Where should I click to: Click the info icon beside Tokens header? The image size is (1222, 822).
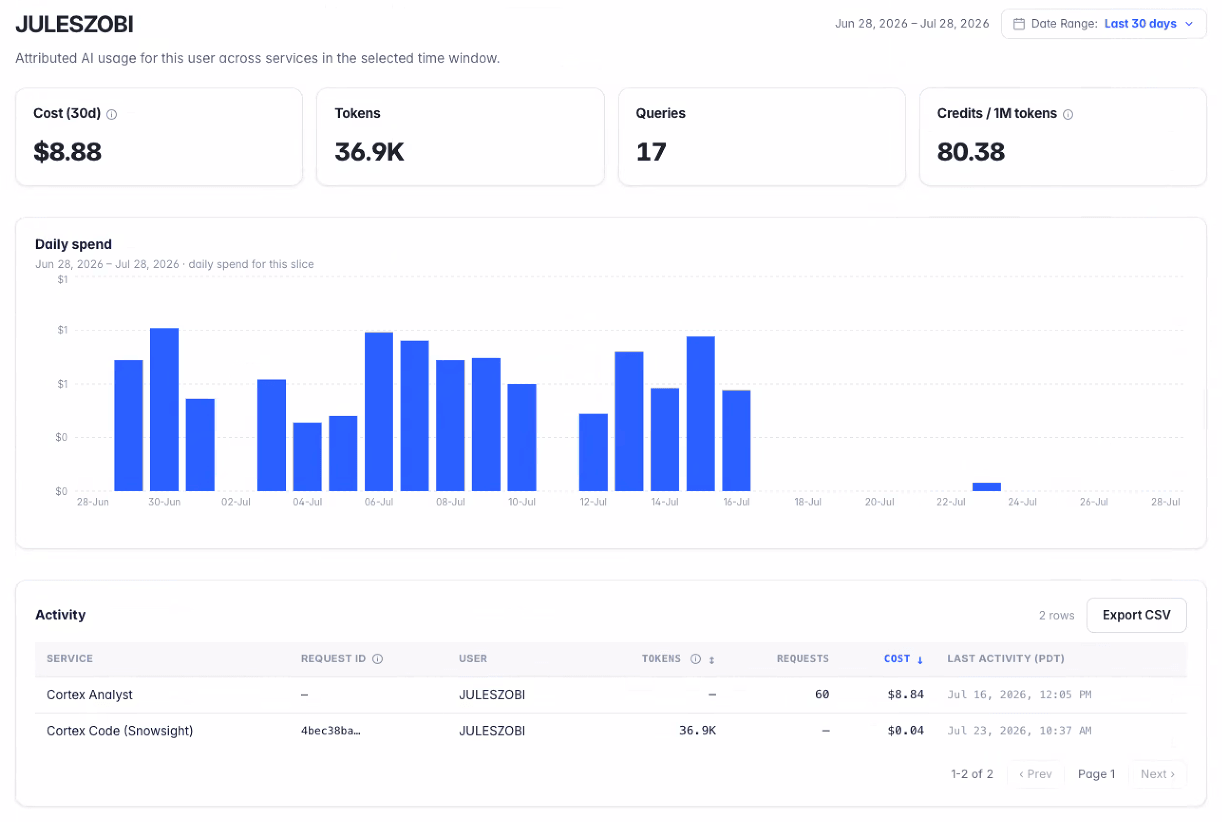click(695, 659)
